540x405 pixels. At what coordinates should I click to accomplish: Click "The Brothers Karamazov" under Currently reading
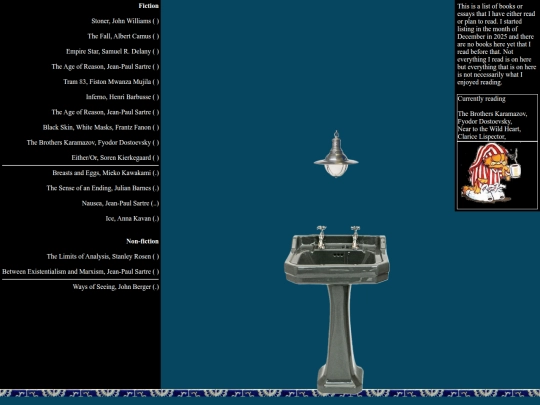492,114
